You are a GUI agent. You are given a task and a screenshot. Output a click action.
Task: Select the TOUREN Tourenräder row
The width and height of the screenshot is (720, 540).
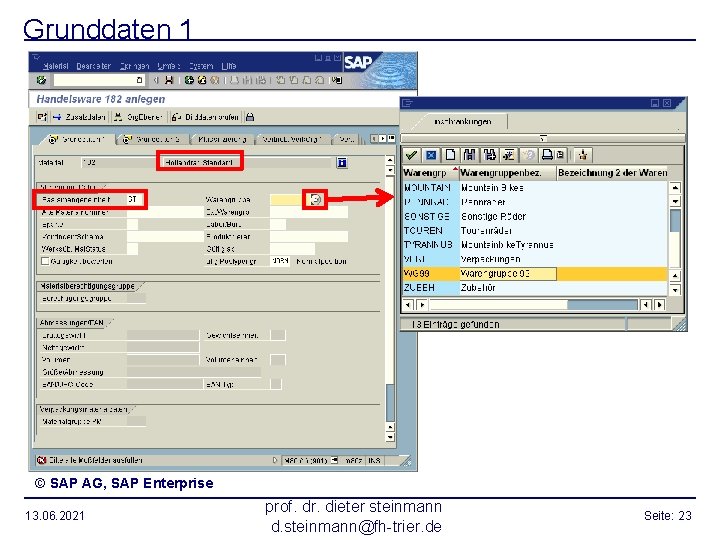pyautogui.click(x=534, y=231)
